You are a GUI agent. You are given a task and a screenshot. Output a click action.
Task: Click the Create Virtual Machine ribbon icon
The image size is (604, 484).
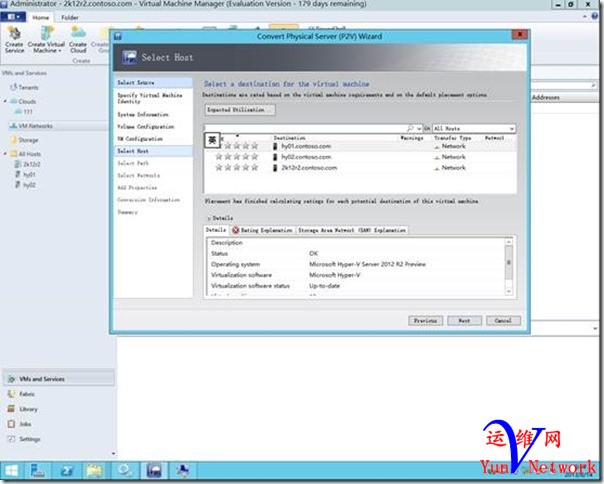click(46, 40)
